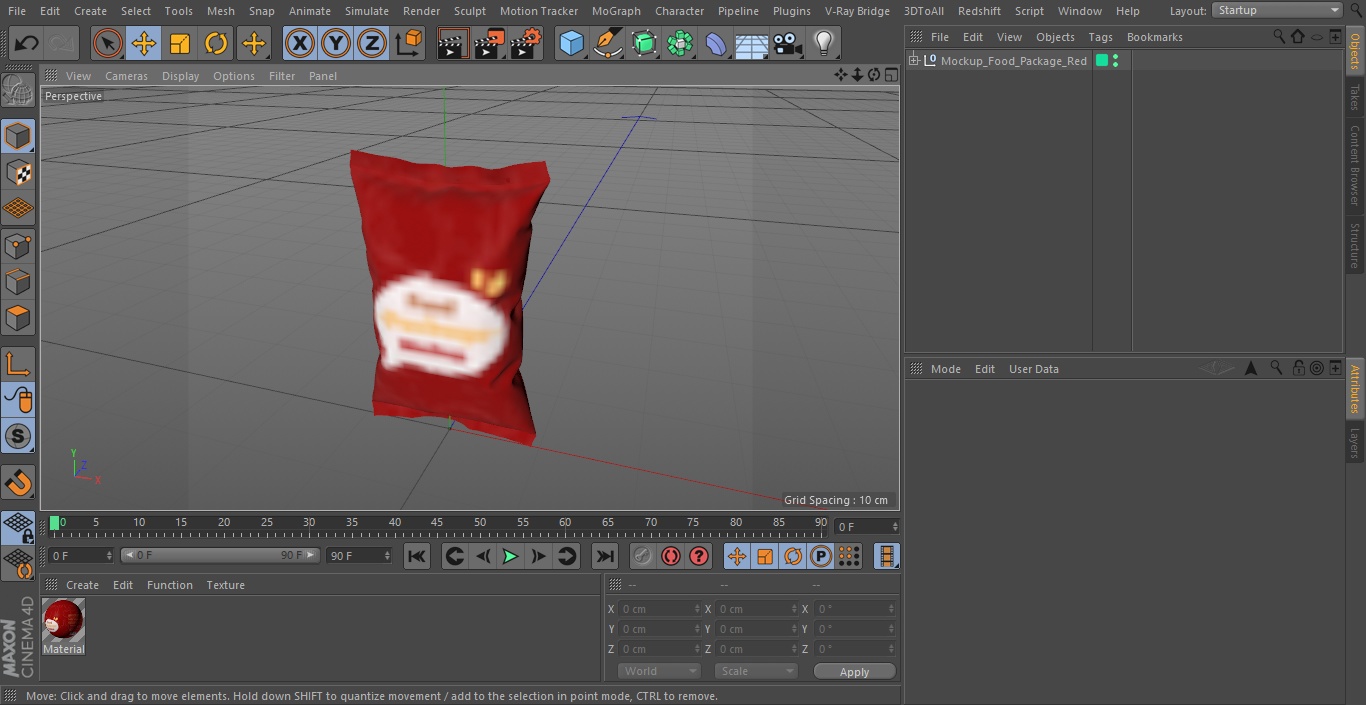Enable Axis mode L-shaped icon
1366x705 pixels.
tap(18, 363)
